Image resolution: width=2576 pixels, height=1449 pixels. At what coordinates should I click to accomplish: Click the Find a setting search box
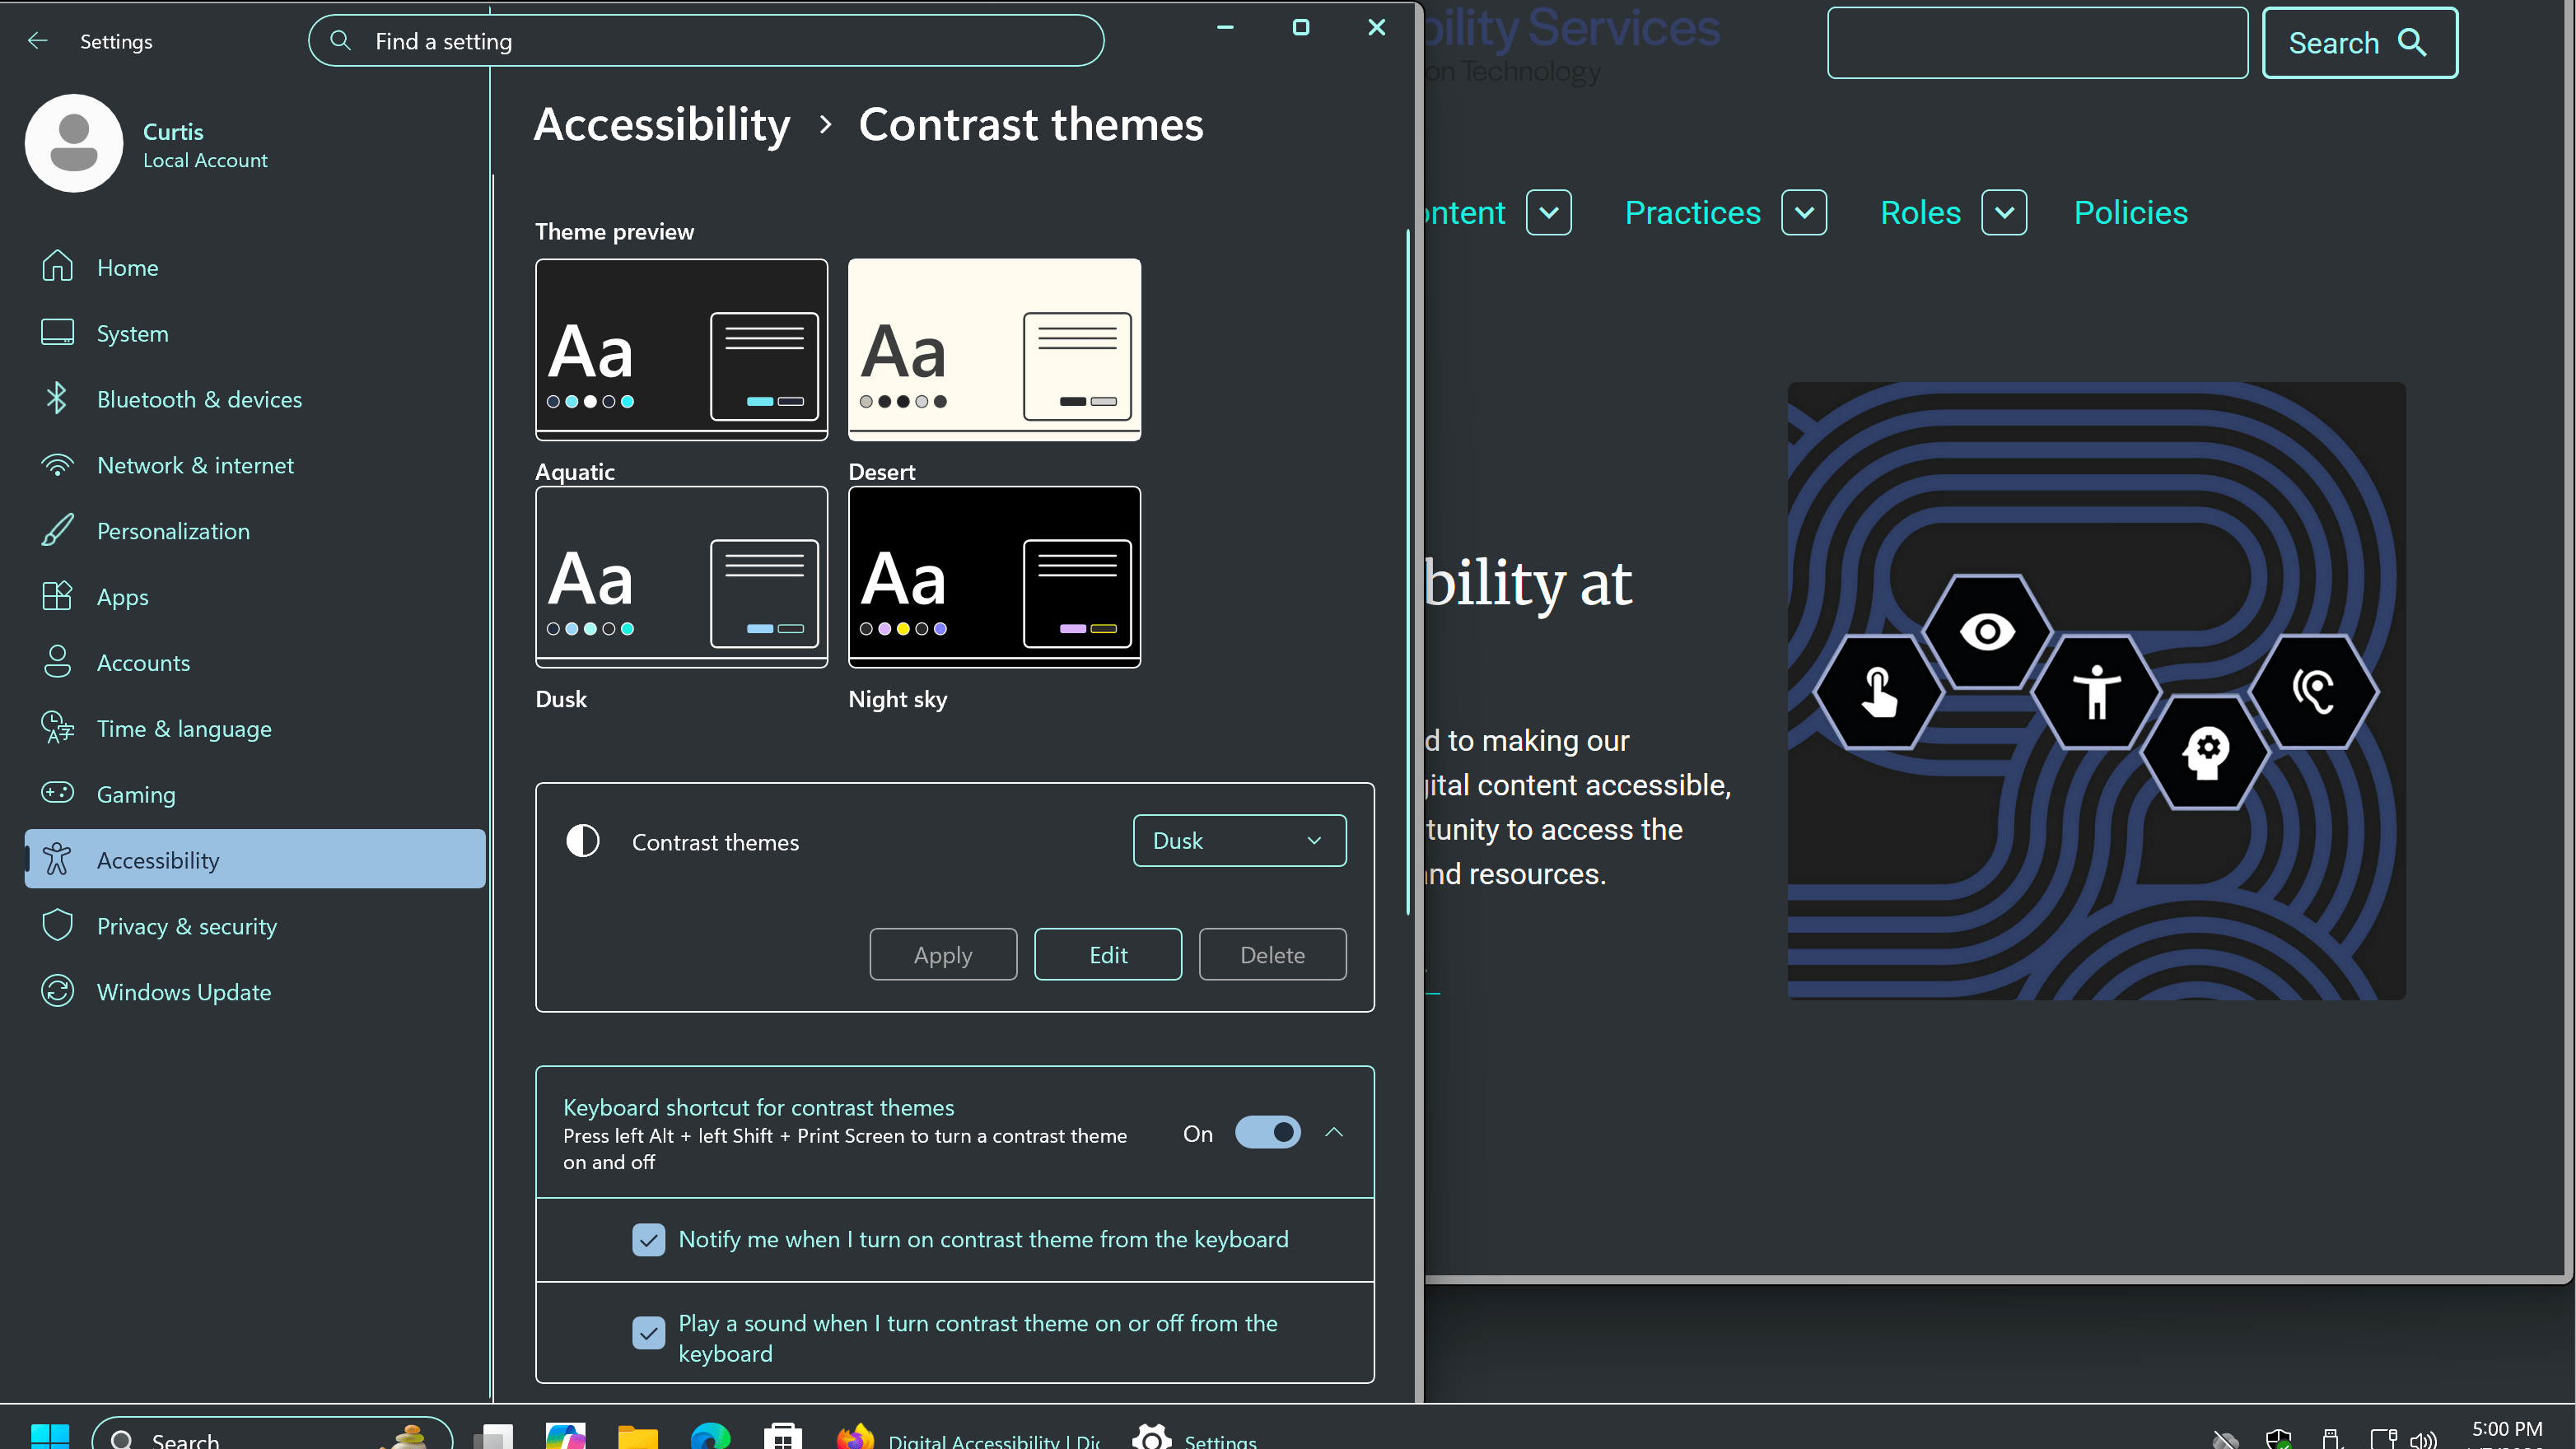pyautogui.click(x=706, y=41)
